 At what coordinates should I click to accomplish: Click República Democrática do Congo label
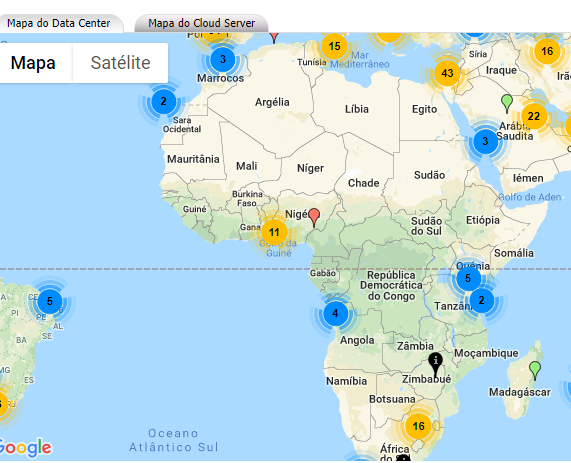391,286
